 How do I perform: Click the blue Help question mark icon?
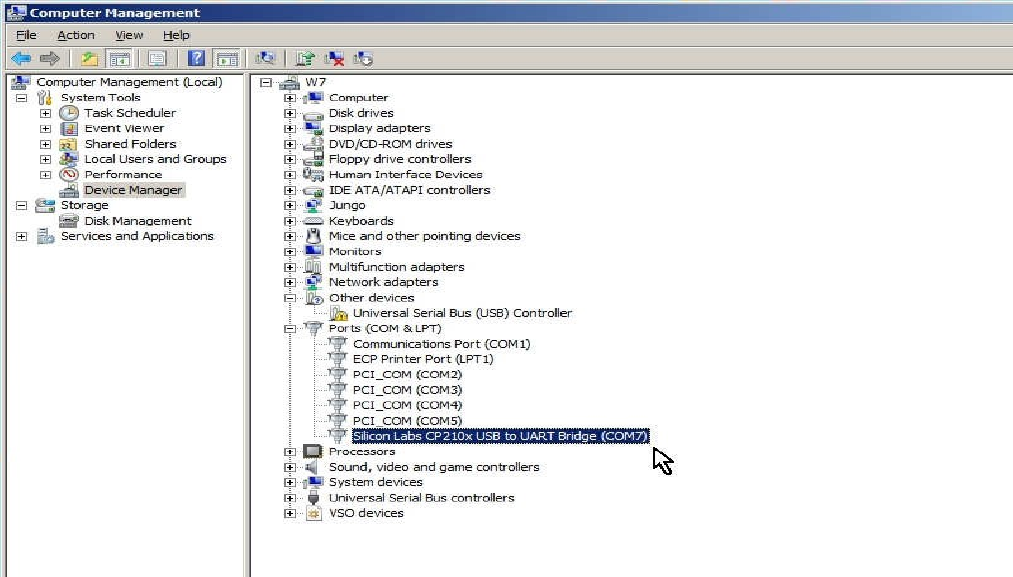tap(196, 59)
